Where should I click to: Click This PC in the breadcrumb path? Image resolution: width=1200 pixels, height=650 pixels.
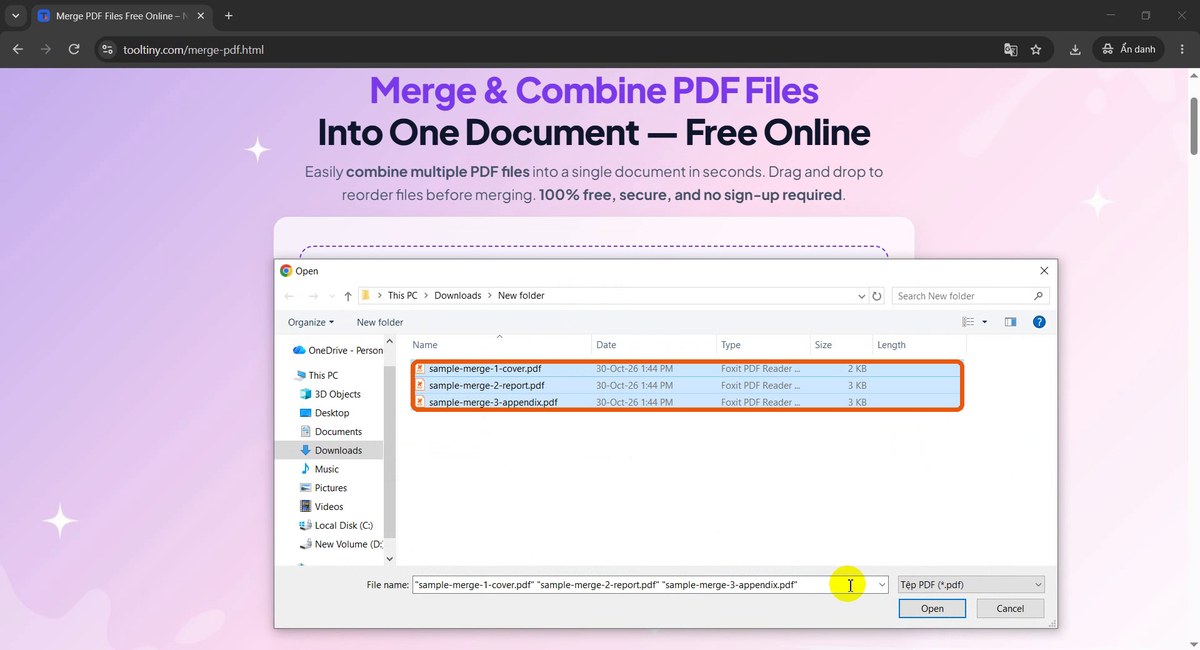coord(403,296)
